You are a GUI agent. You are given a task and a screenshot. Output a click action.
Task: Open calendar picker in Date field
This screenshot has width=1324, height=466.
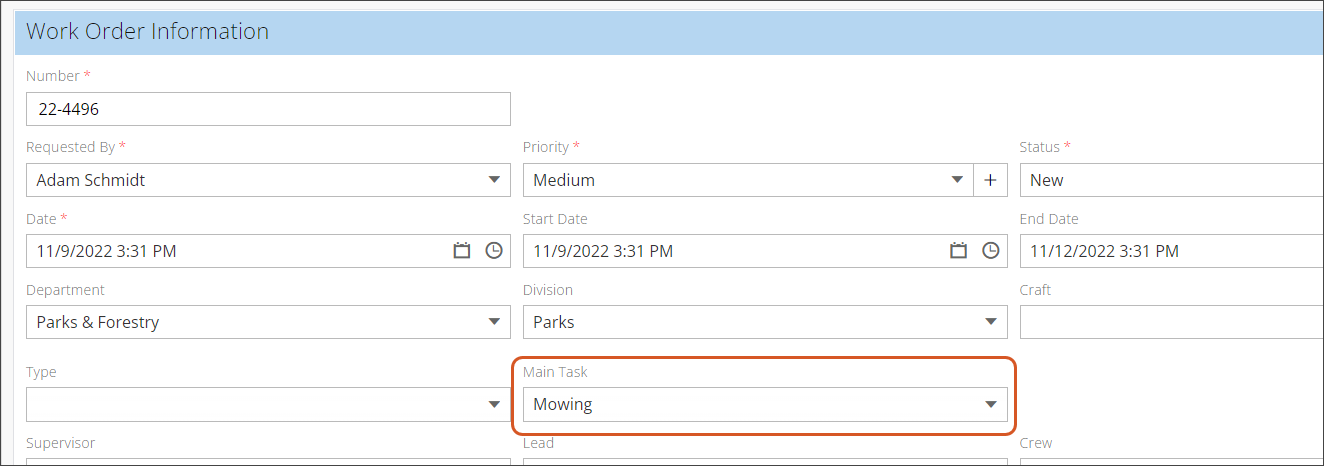462,251
